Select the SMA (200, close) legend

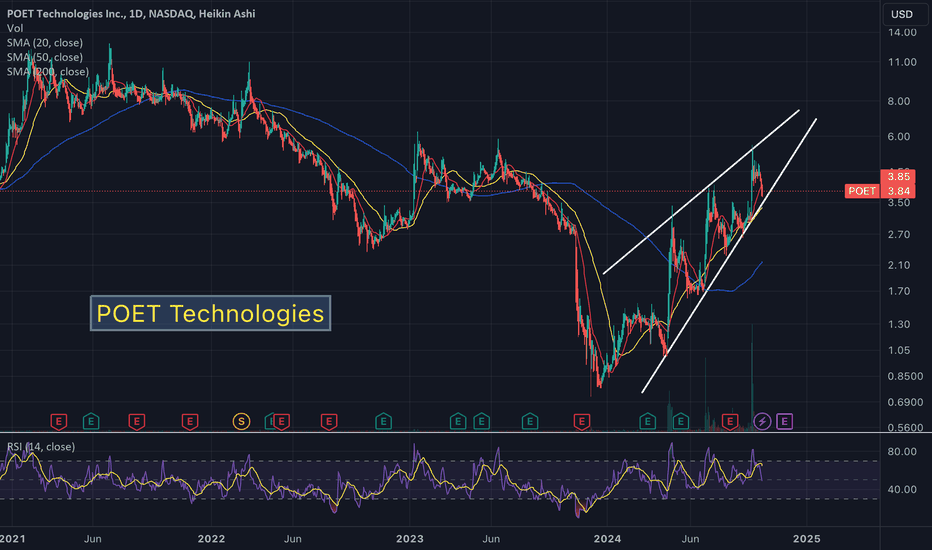(48, 71)
